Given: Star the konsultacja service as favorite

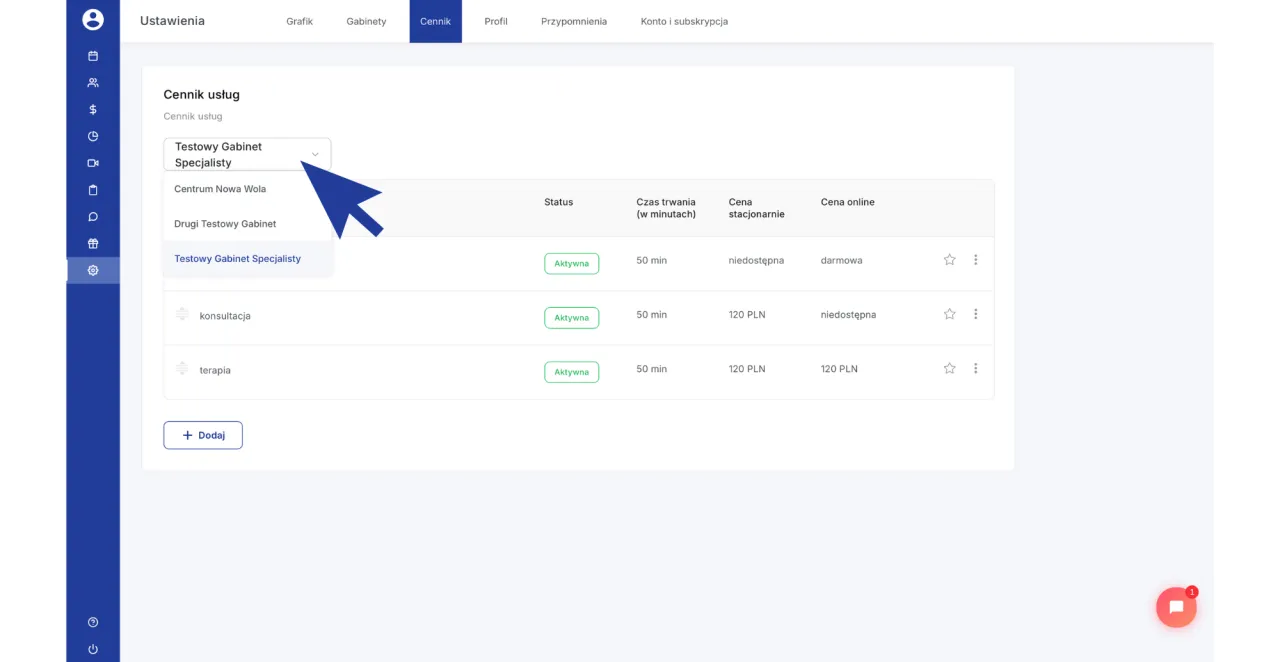Looking at the screenshot, I should coord(949,314).
